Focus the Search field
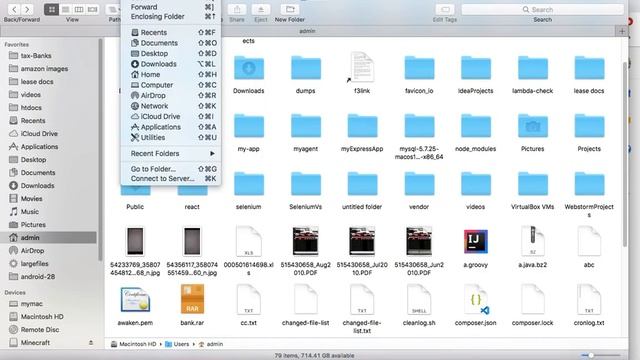Screen dimensions: 640x360 (x=542, y=9)
